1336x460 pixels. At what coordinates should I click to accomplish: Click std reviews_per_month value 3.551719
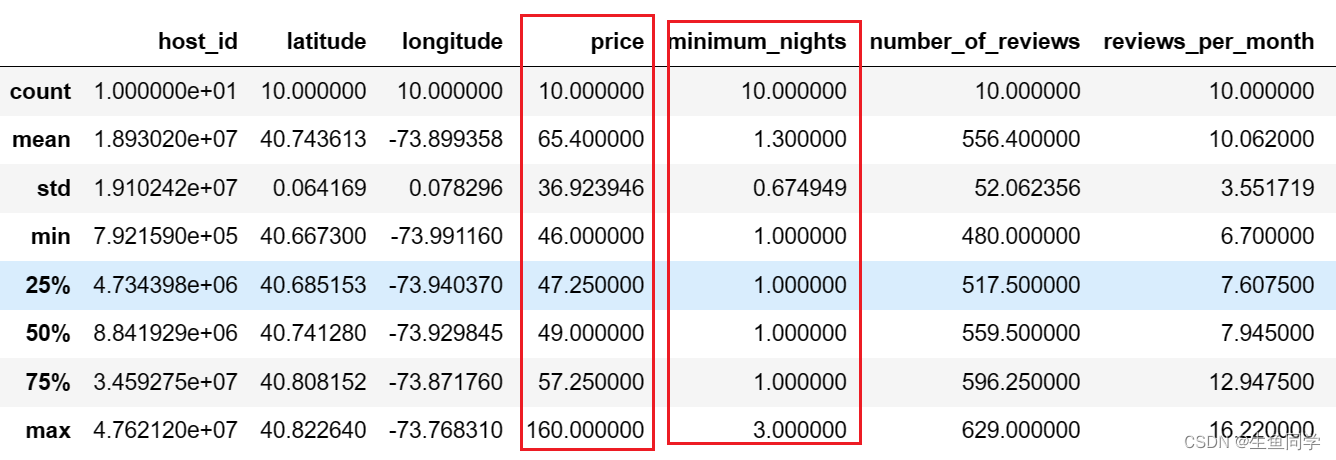point(1267,187)
